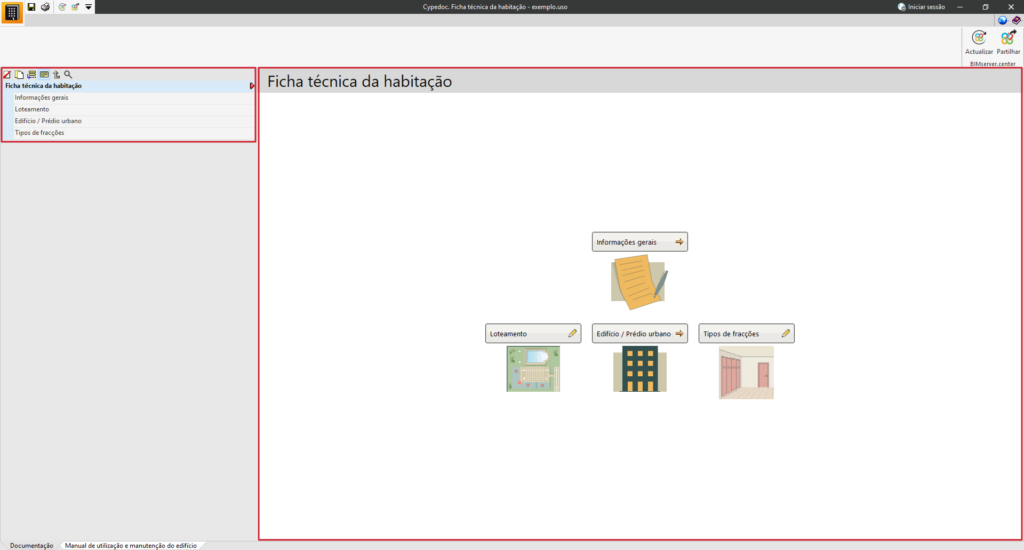Click the site plan illustration under Loteamento
This screenshot has height=550, width=1024.
click(533, 369)
